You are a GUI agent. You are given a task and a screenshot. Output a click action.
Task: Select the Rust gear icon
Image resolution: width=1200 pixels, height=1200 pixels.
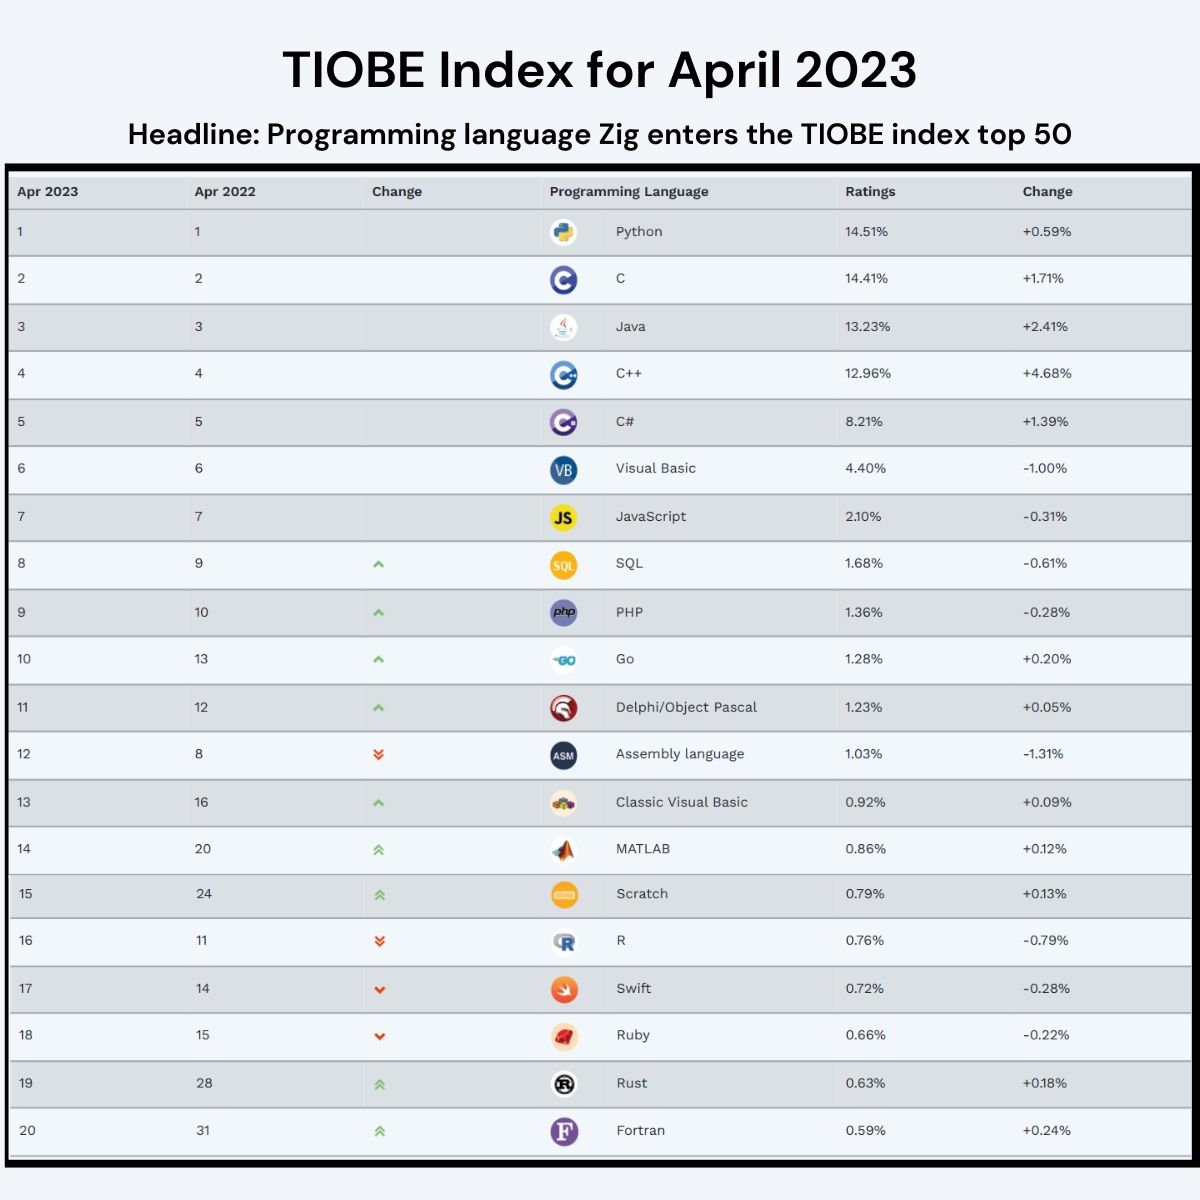pyautogui.click(x=563, y=1084)
